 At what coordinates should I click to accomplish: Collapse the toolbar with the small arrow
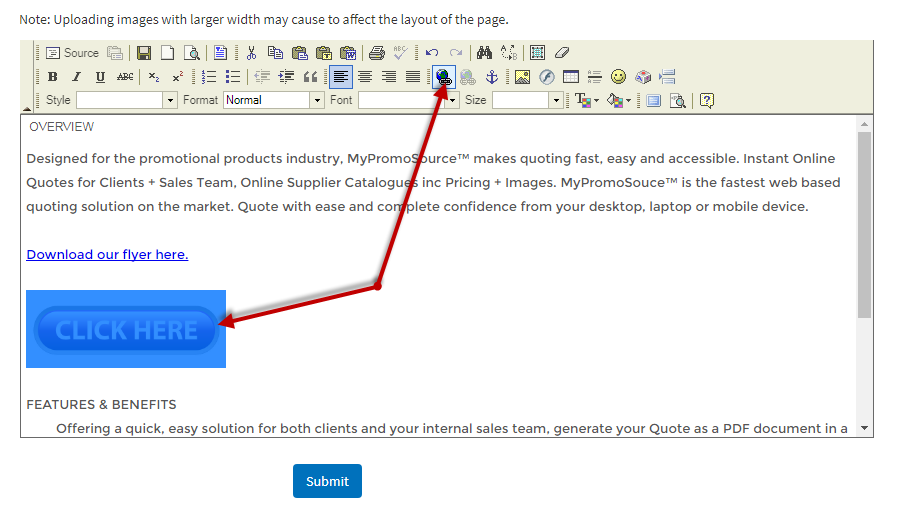tap(27, 108)
